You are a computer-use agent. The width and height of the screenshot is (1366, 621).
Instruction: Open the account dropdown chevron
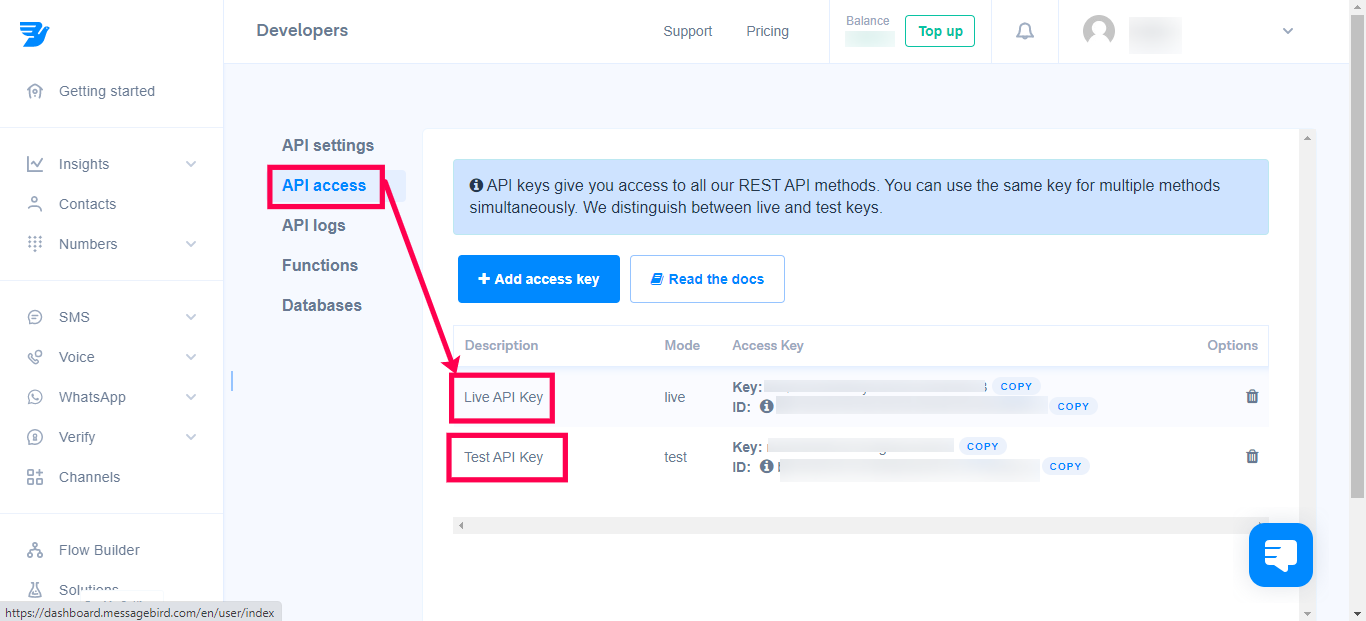pyautogui.click(x=1288, y=31)
